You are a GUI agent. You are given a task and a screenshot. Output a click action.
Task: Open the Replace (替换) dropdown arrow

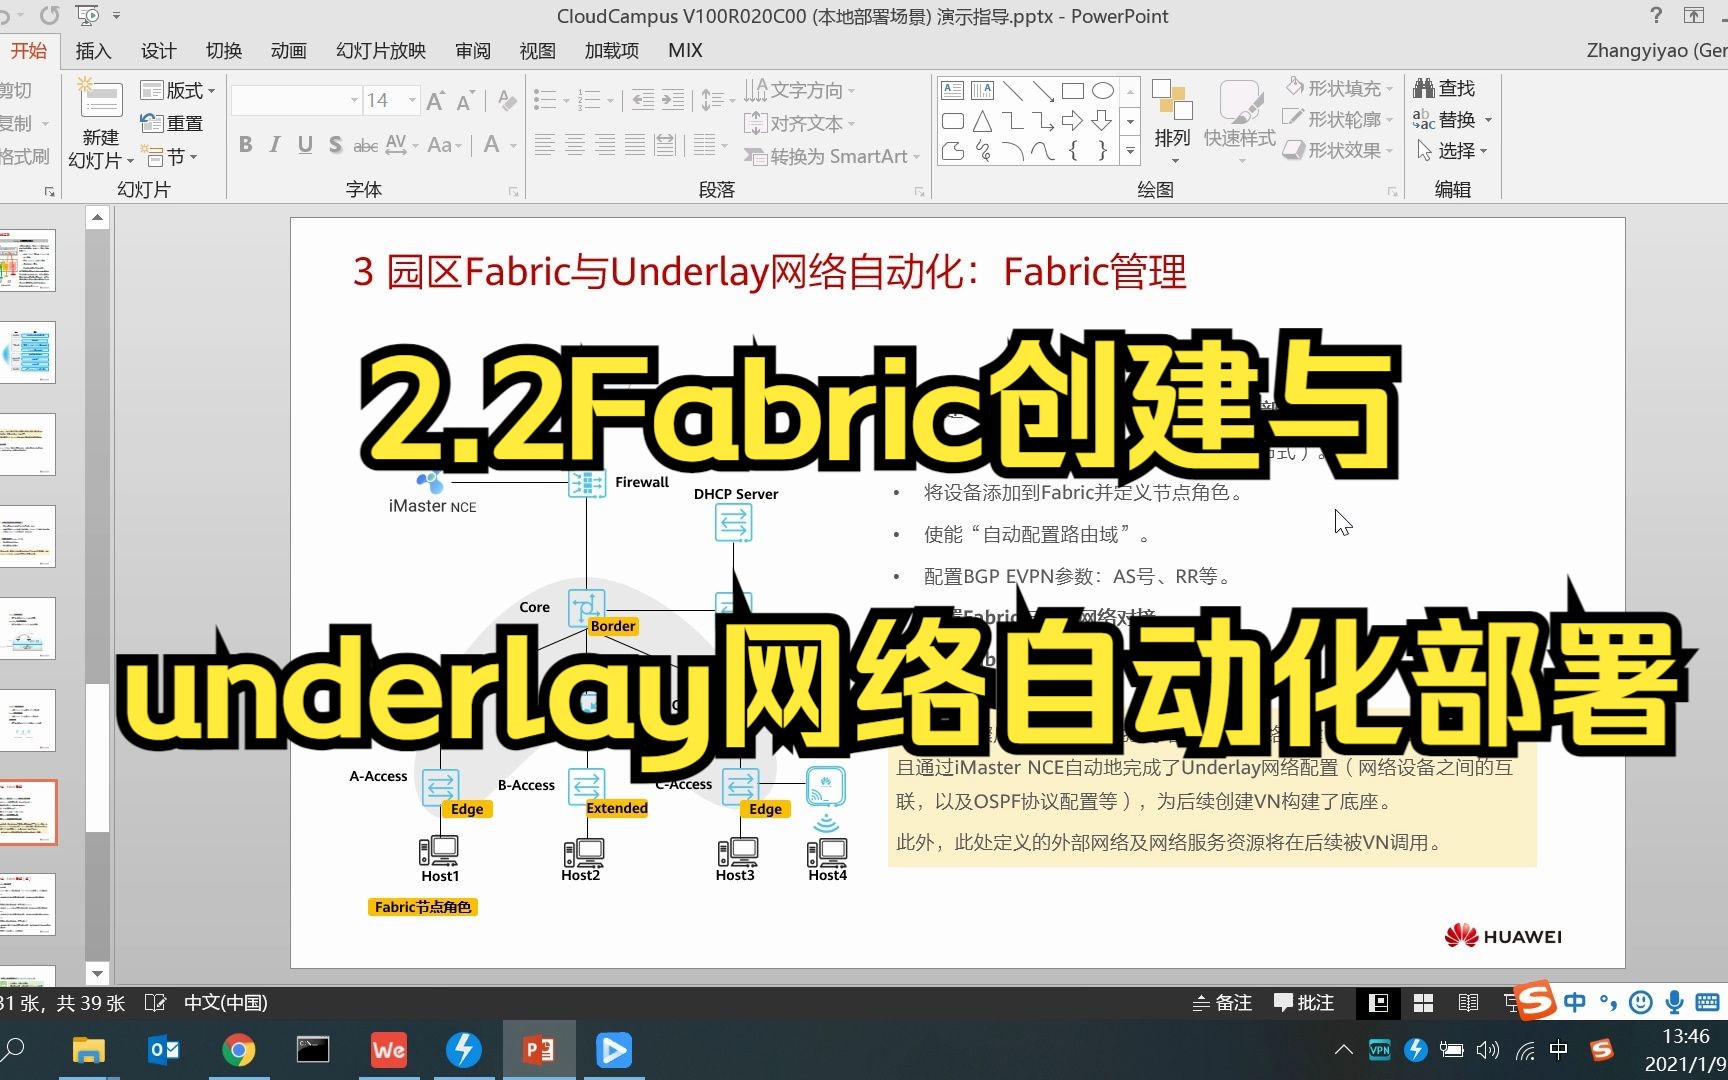coord(1489,120)
